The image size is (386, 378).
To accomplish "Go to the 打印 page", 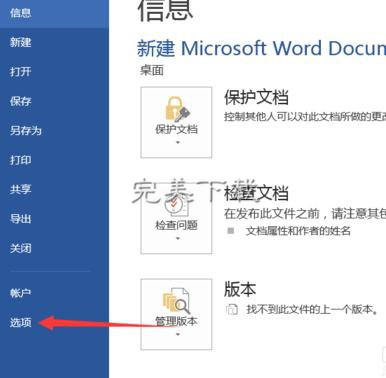I will [x=20, y=160].
